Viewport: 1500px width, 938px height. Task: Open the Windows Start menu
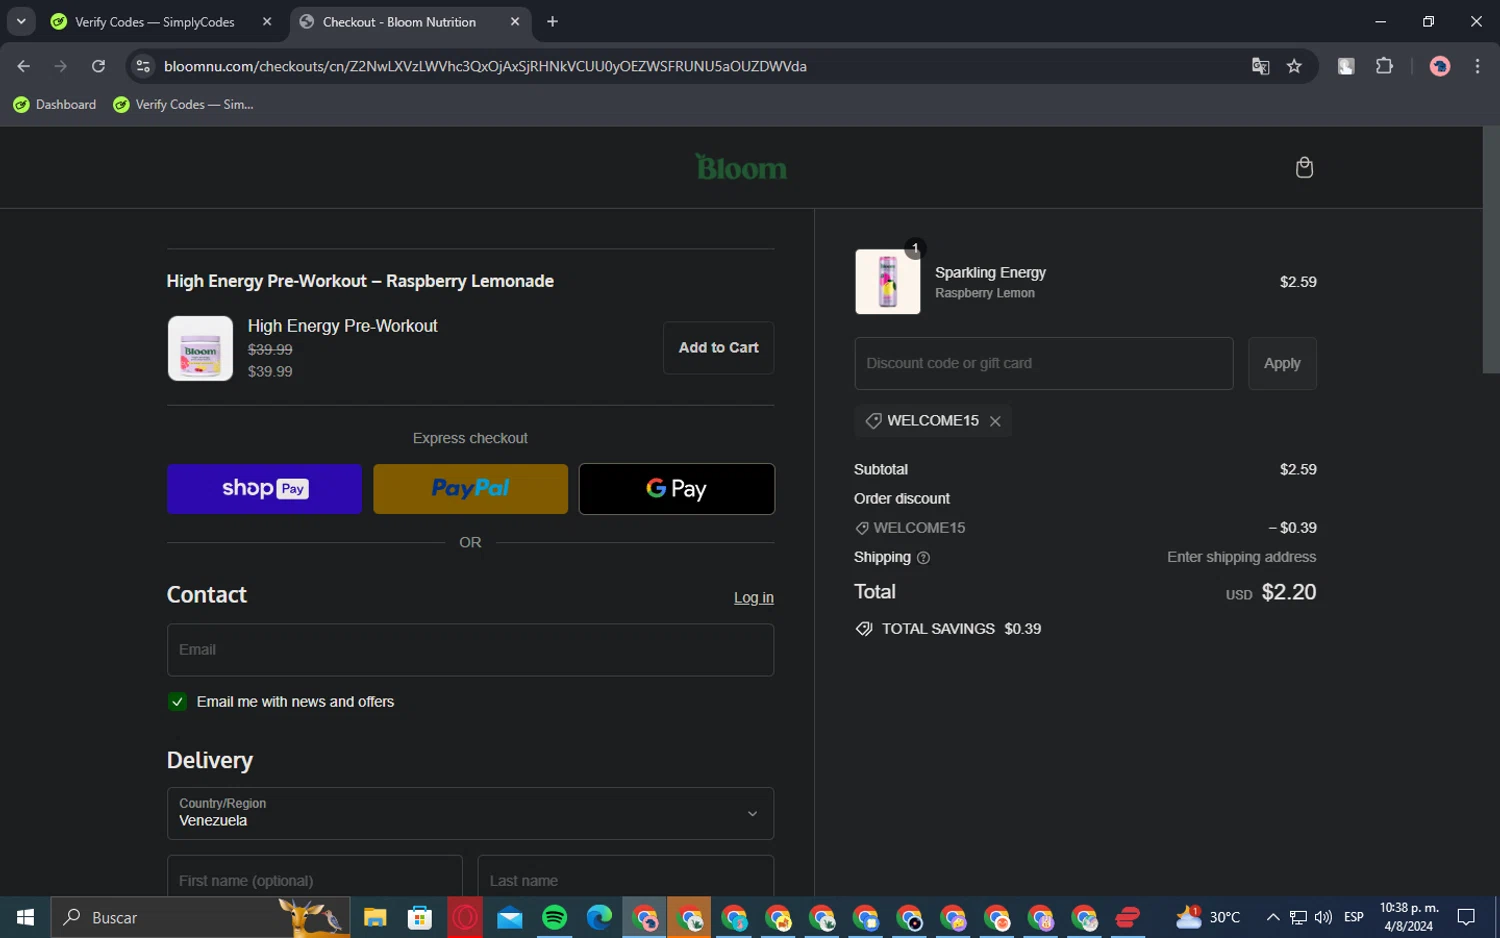[x=25, y=917]
